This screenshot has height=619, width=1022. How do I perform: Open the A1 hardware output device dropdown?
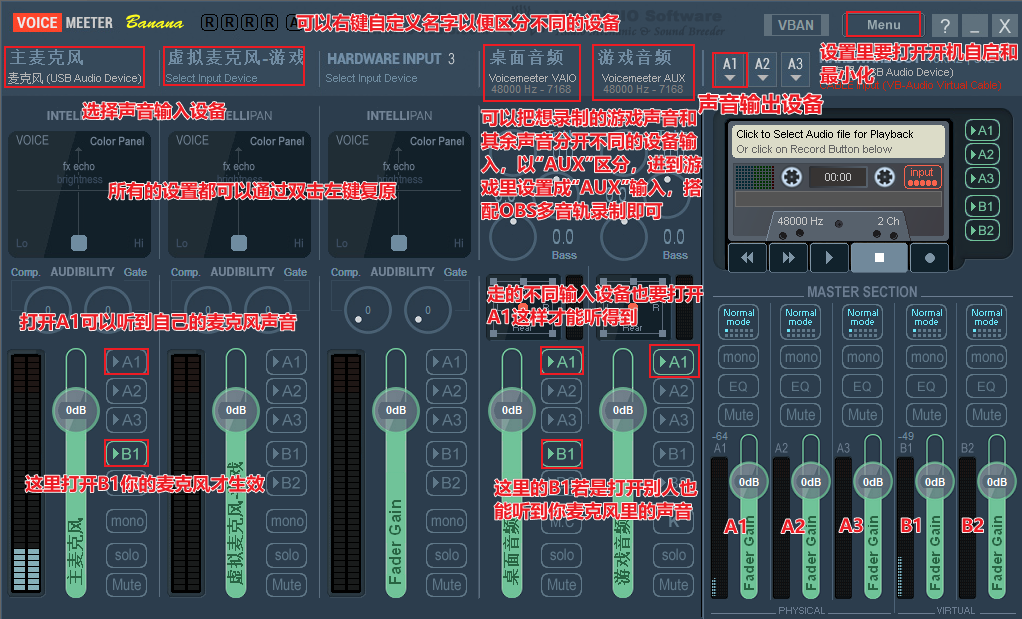coord(730,68)
